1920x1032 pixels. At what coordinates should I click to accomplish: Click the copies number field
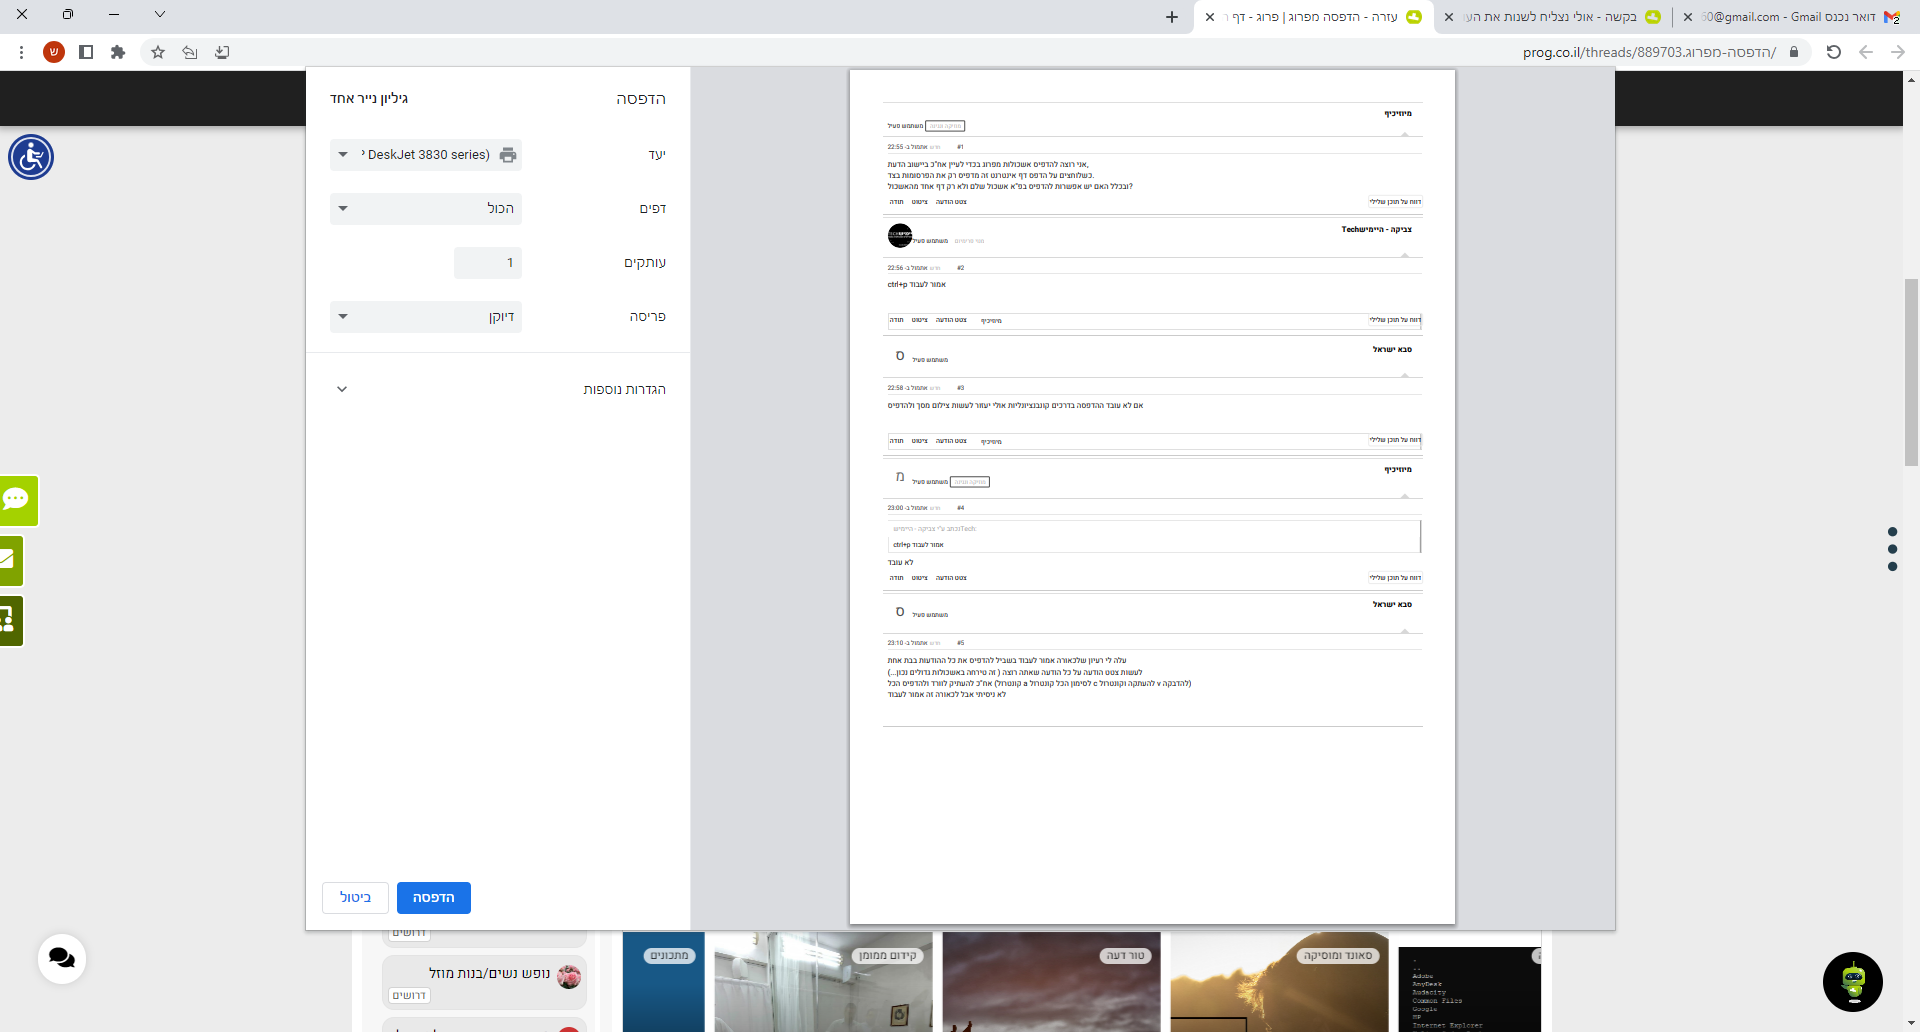coord(488,263)
